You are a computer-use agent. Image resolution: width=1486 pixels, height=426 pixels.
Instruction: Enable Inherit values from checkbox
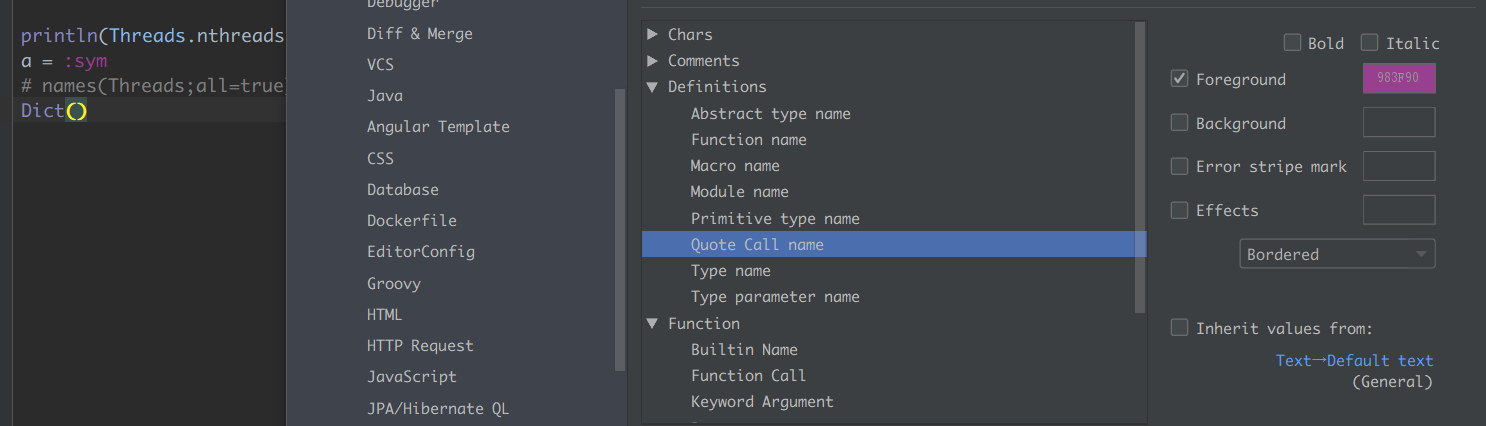click(x=1179, y=328)
